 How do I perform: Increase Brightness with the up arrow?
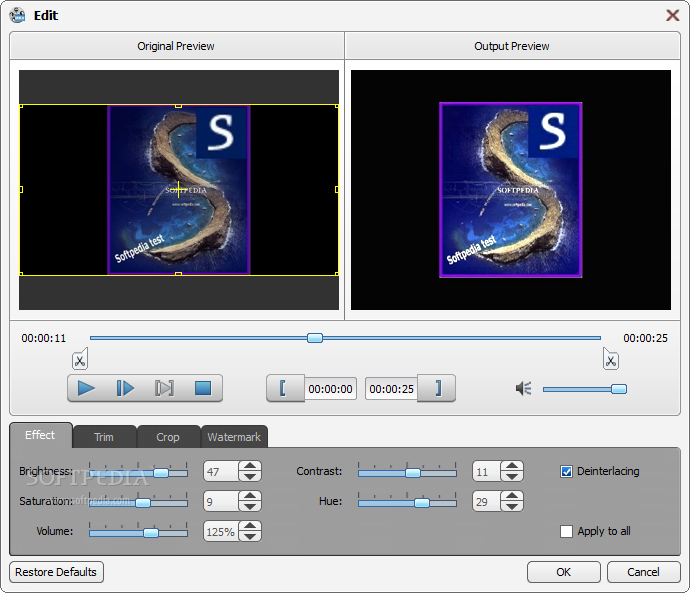[x=250, y=466]
